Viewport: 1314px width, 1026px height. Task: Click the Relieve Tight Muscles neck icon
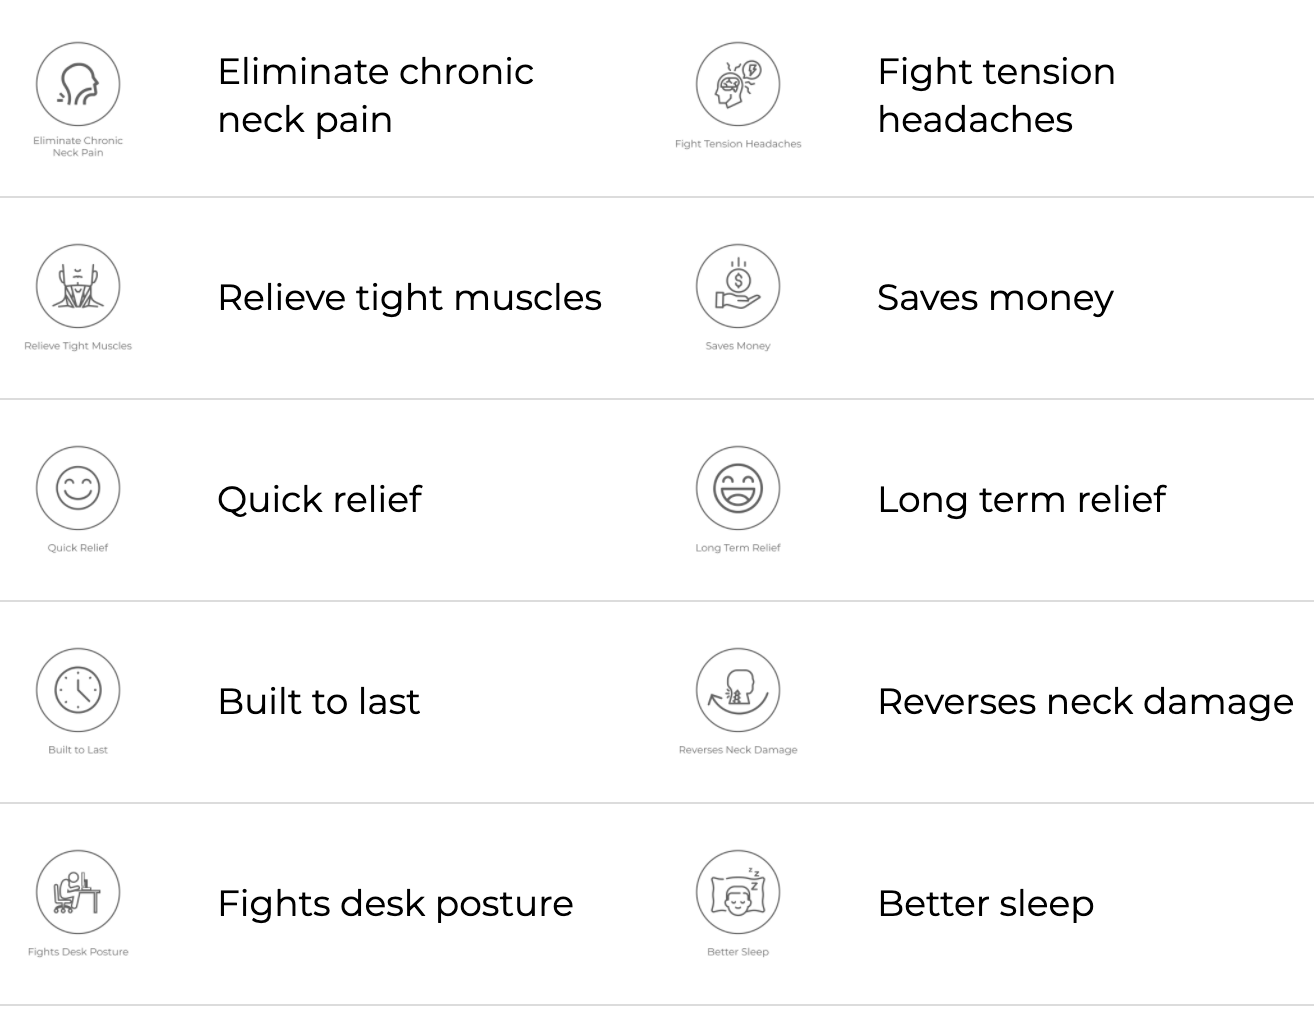coord(78,286)
